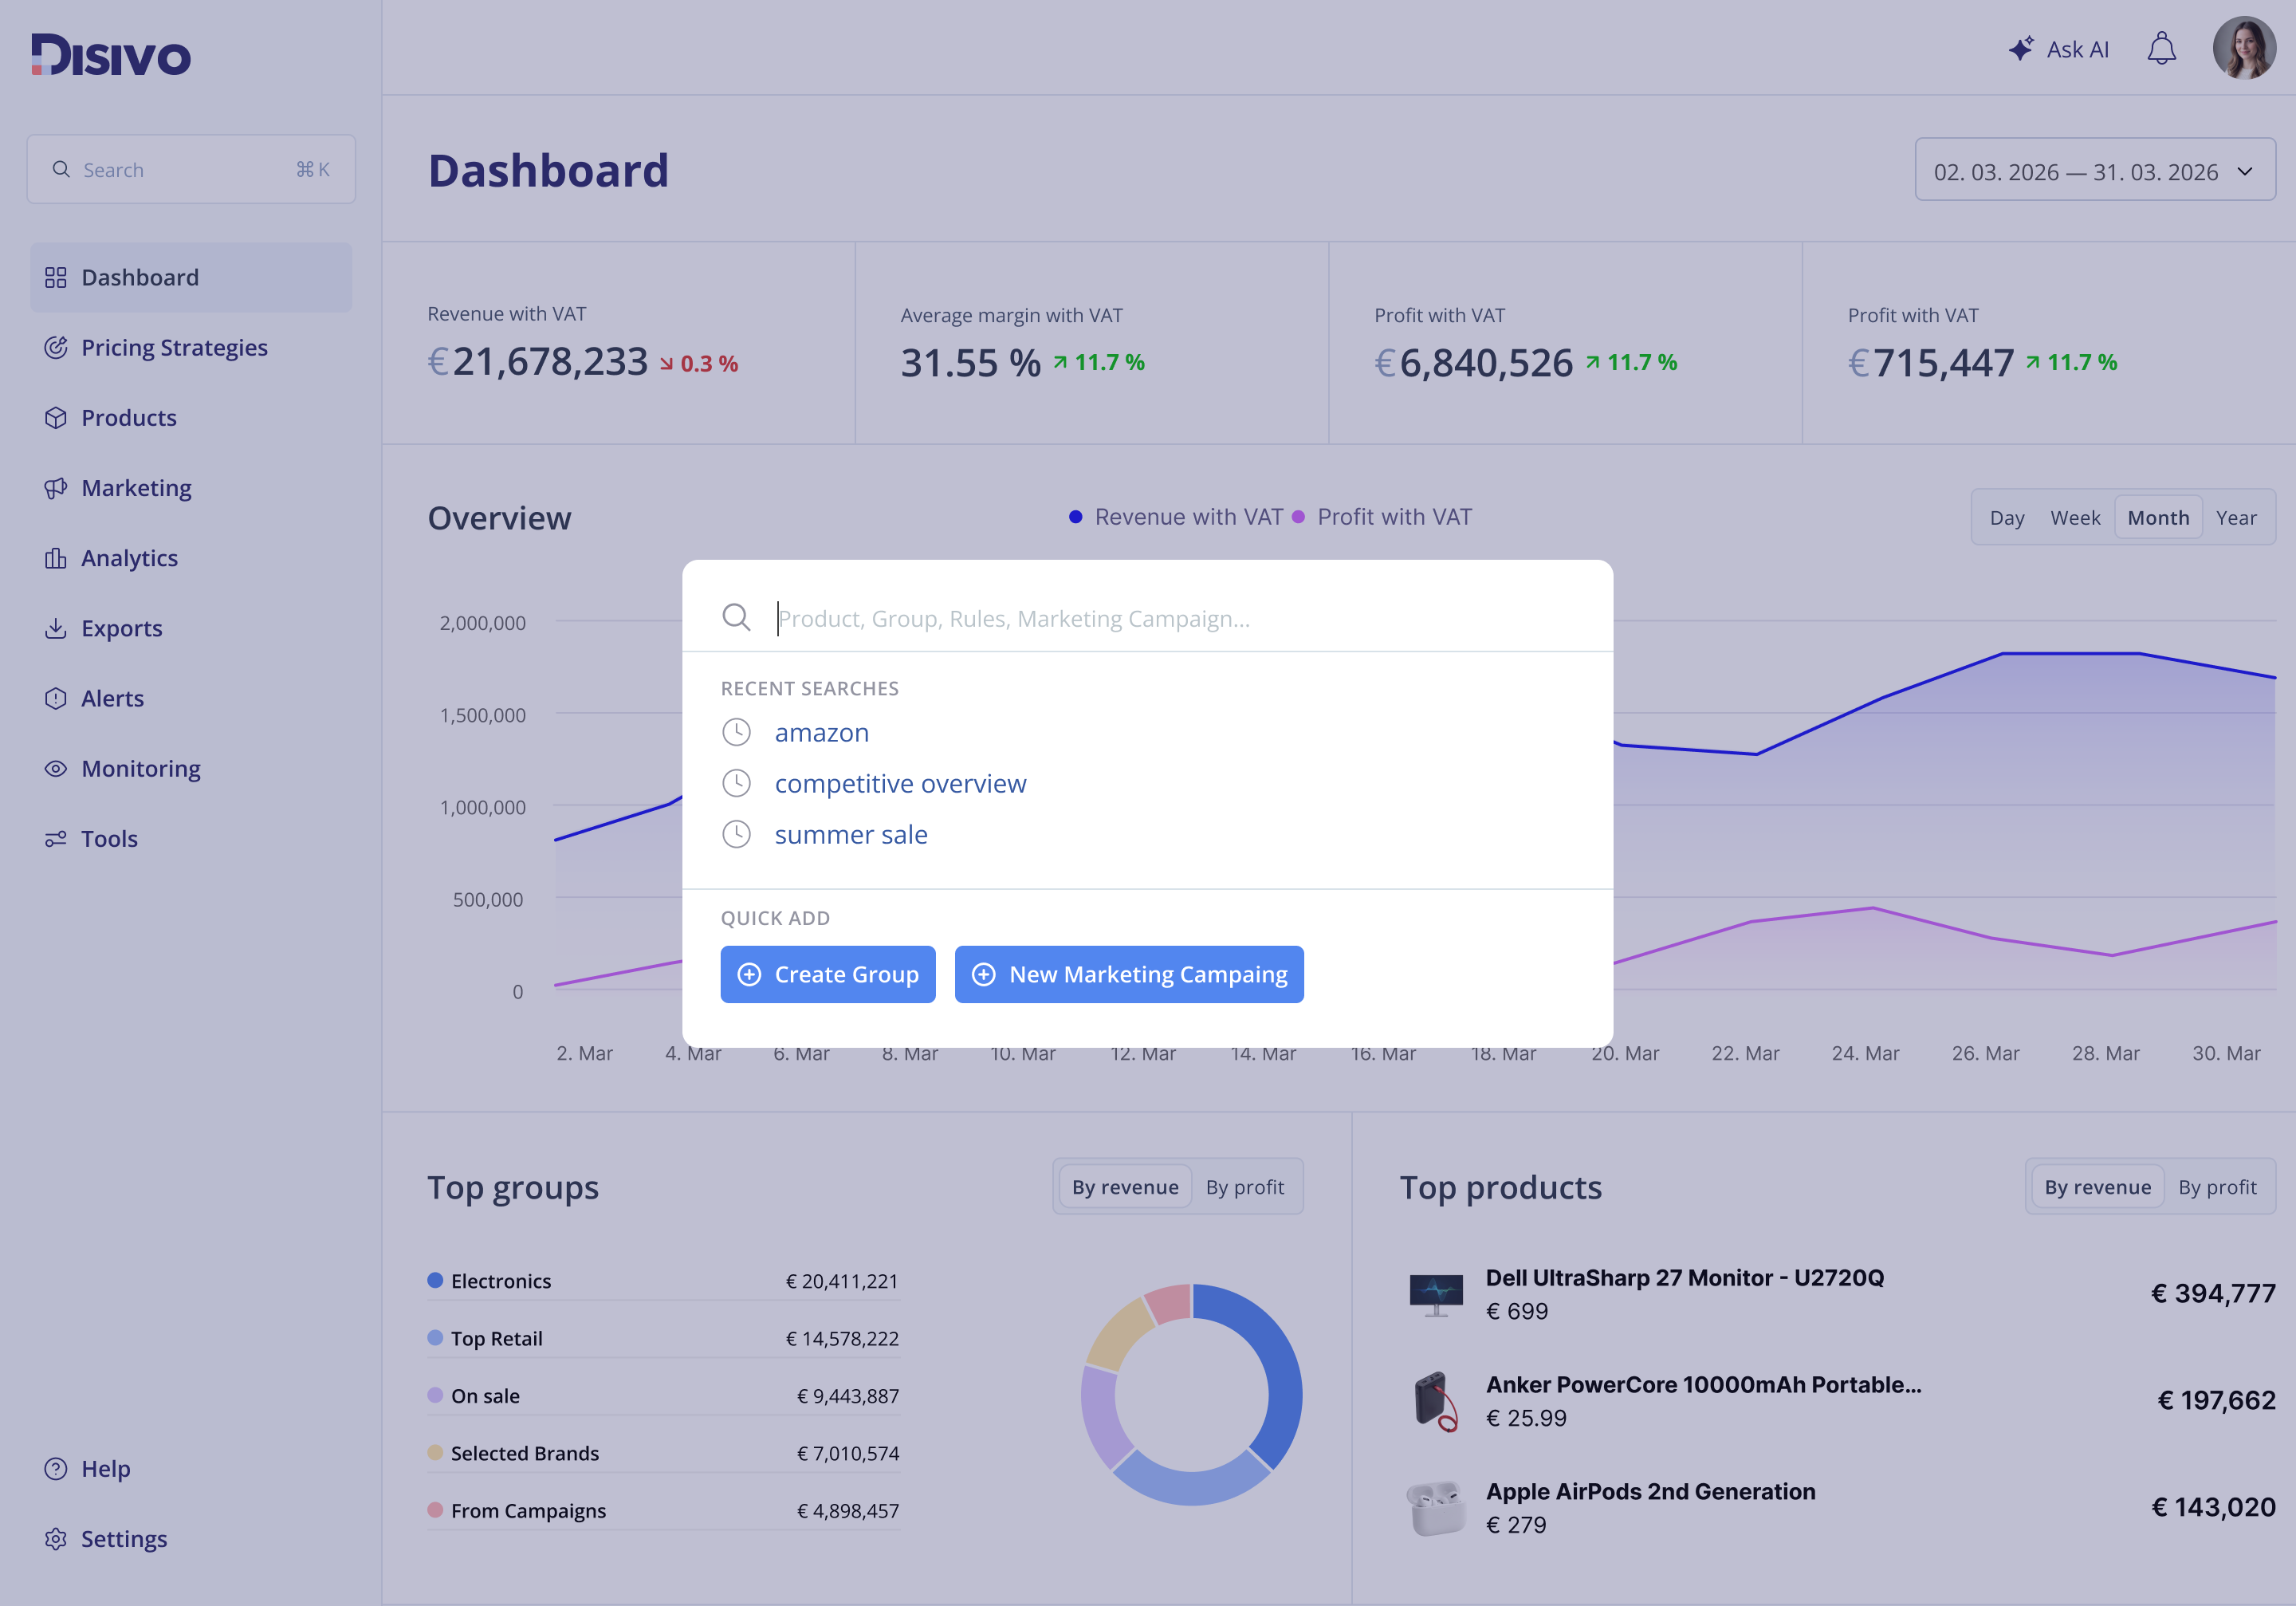
Task: Click Top Retail group row
Action: 663,1338
